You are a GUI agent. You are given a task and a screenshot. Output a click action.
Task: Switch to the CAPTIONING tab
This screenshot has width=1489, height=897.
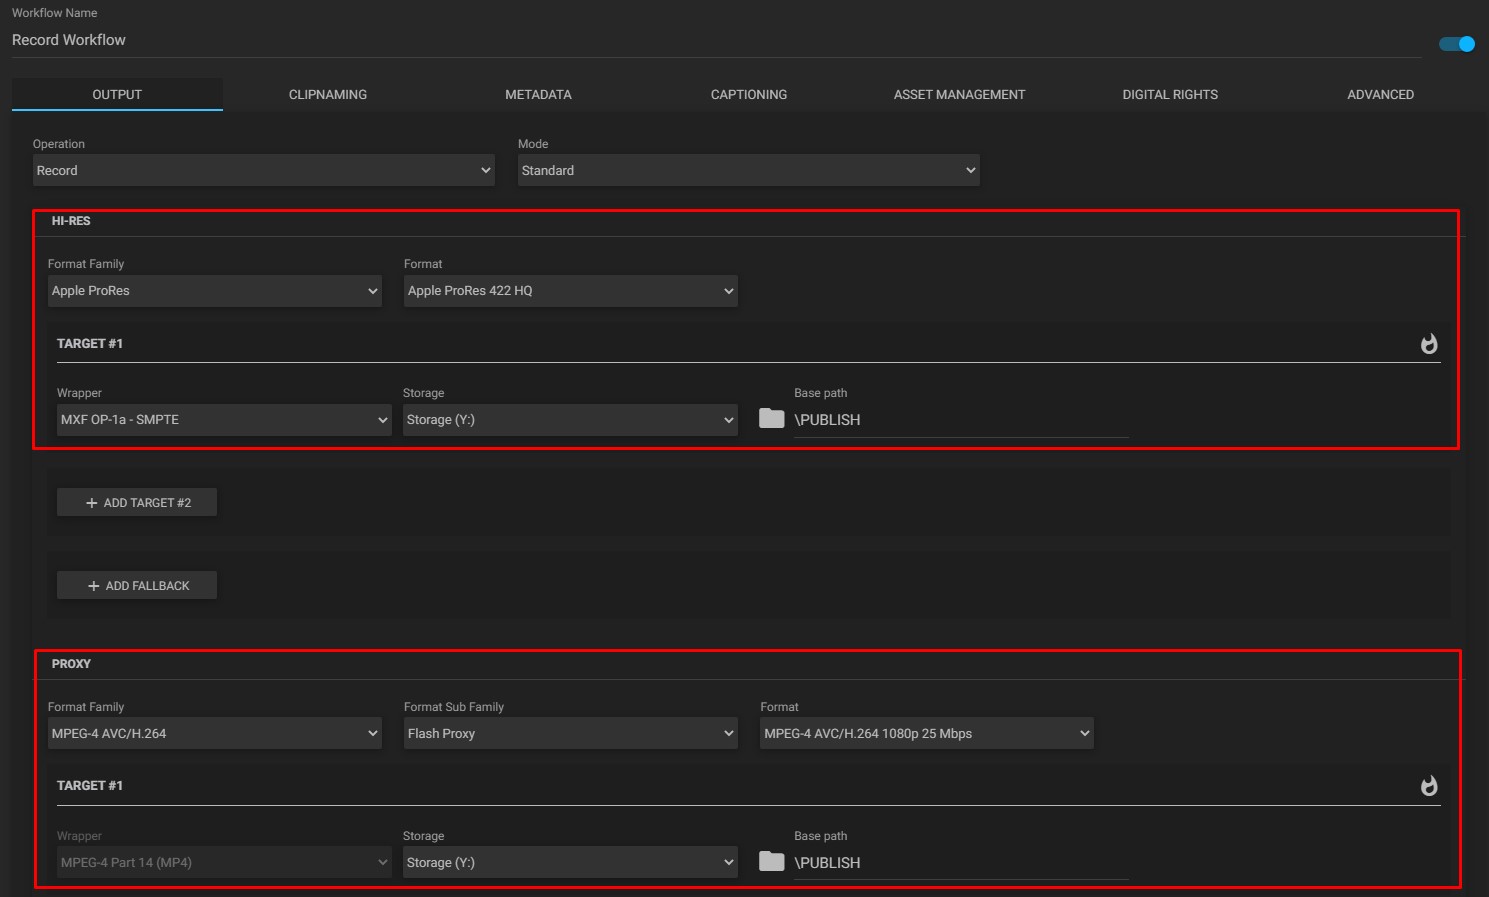(748, 94)
